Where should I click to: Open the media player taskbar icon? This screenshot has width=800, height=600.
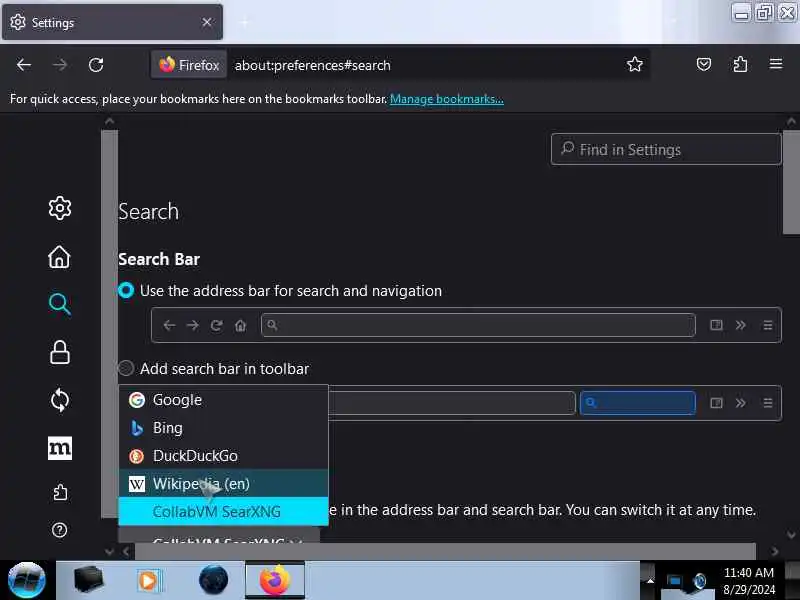pyautogui.click(x=150, y=580)
